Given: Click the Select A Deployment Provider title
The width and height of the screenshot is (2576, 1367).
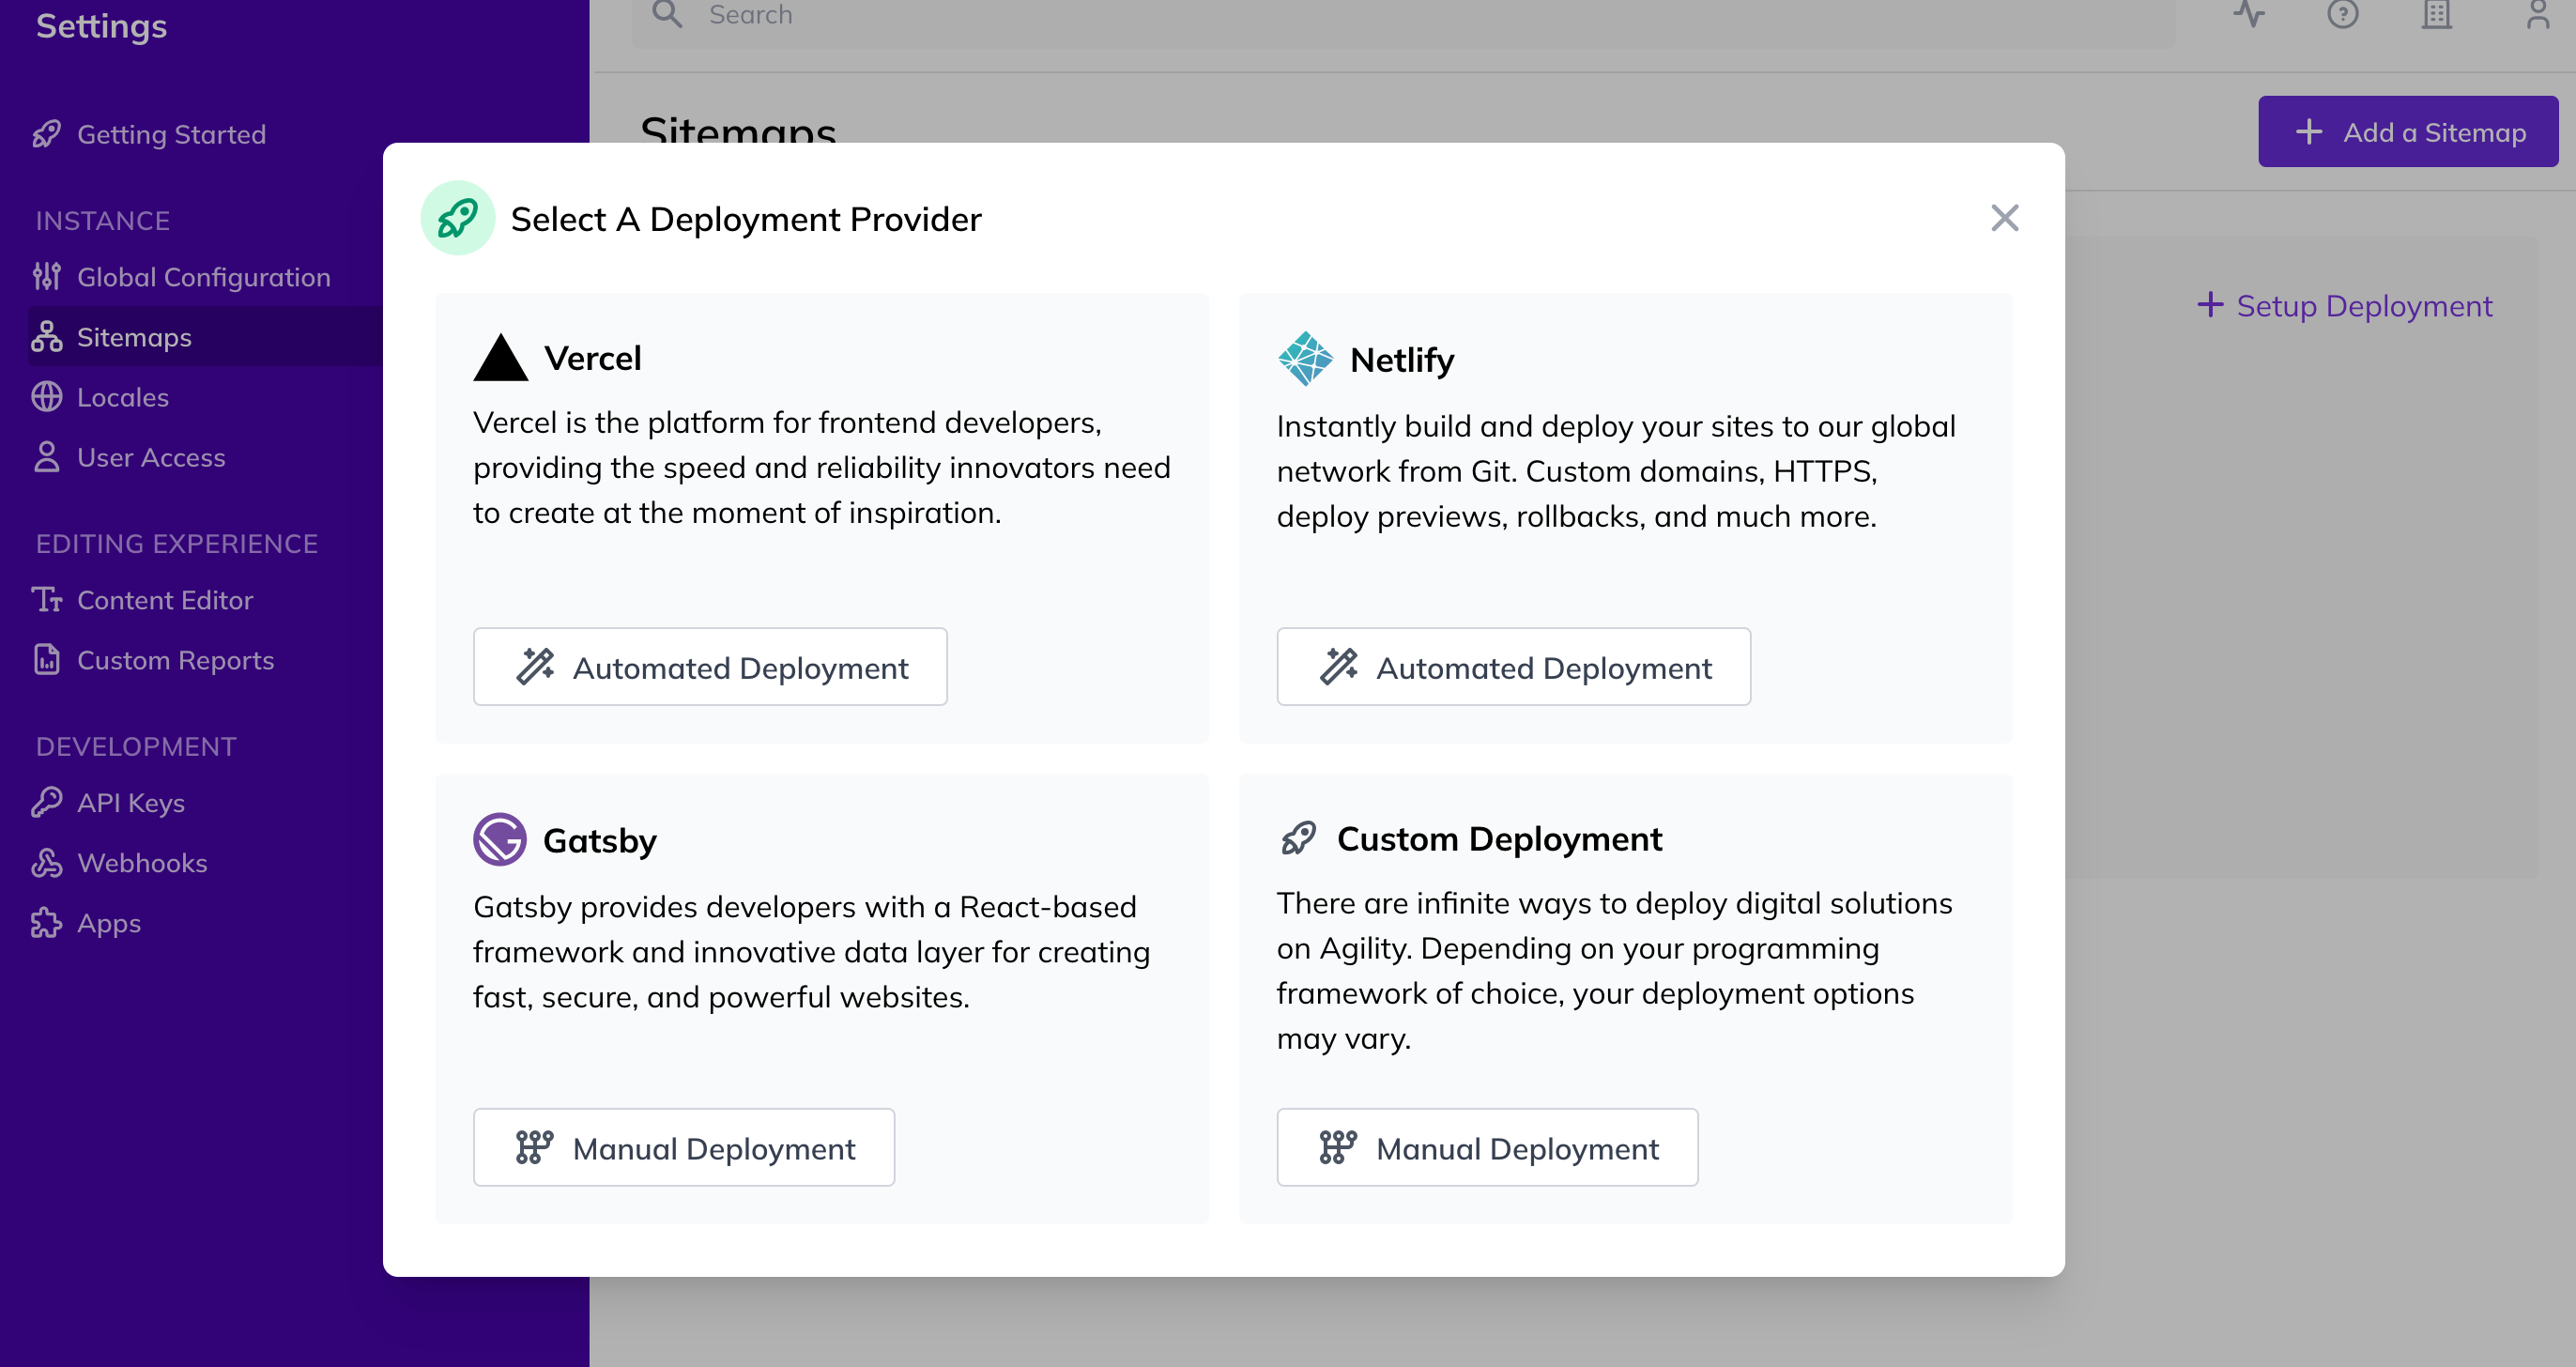Looking at the screenshot, I should [746, 219].
